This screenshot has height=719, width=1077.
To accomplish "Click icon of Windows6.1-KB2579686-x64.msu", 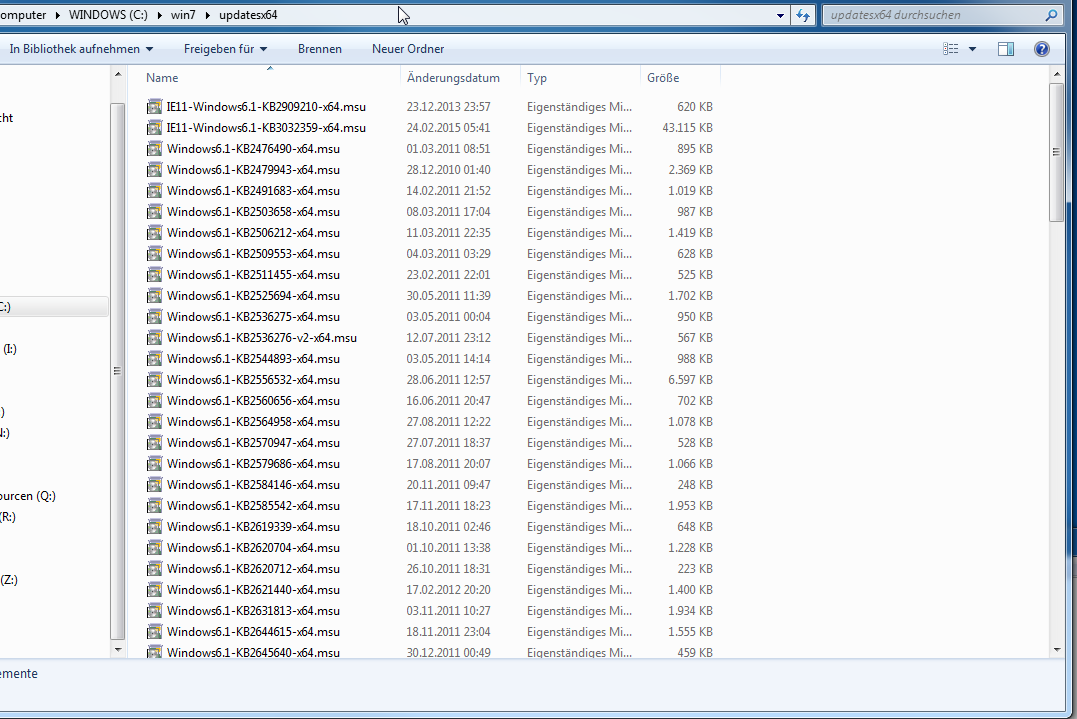I will (155, 464).
